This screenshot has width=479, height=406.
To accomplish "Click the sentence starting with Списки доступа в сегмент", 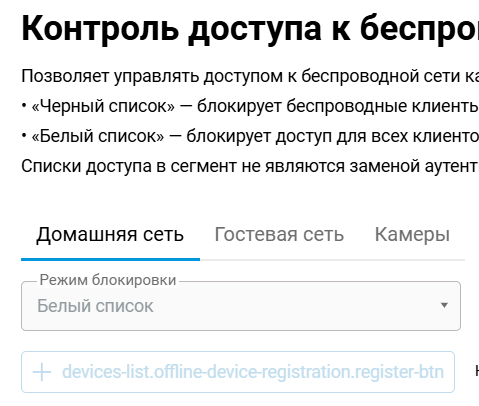I will pos(250,166).
